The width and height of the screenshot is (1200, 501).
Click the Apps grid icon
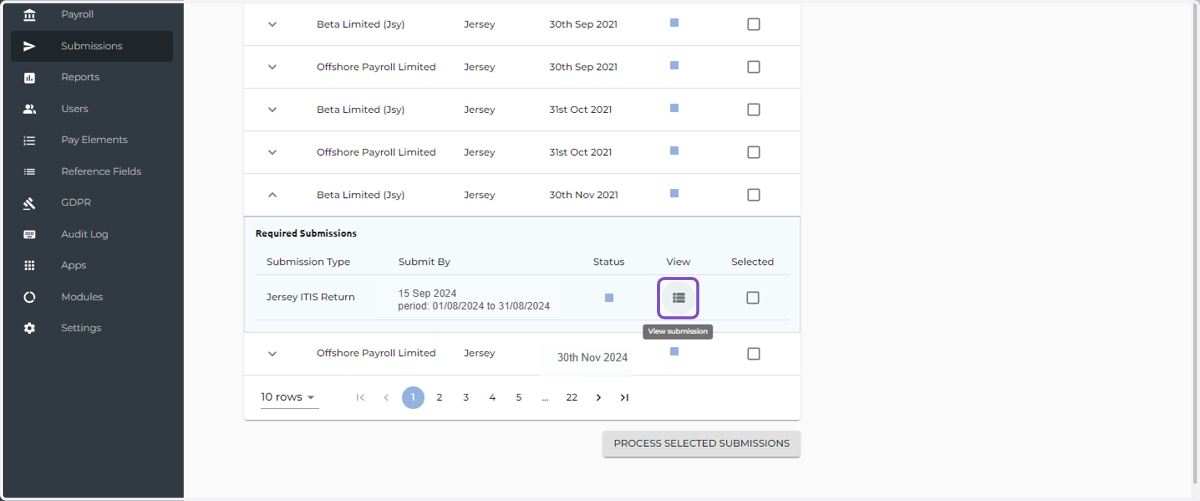pyautogui.click(x=29, y=265)
